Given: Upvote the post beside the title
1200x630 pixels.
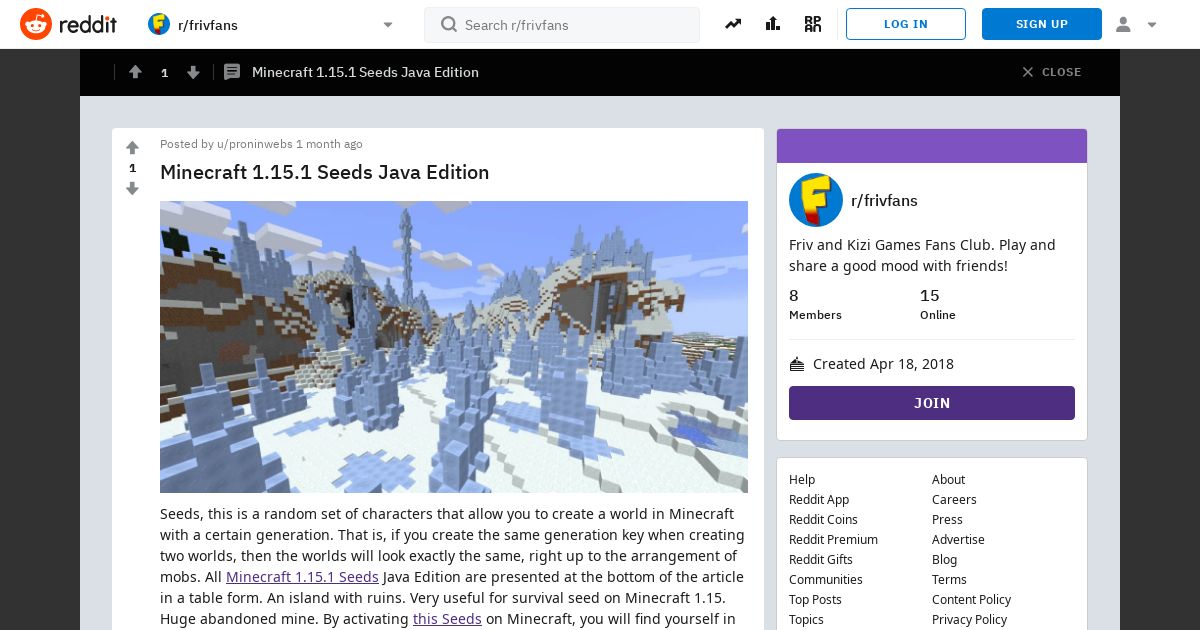Looking at the screenshot, I should [132, 148].
